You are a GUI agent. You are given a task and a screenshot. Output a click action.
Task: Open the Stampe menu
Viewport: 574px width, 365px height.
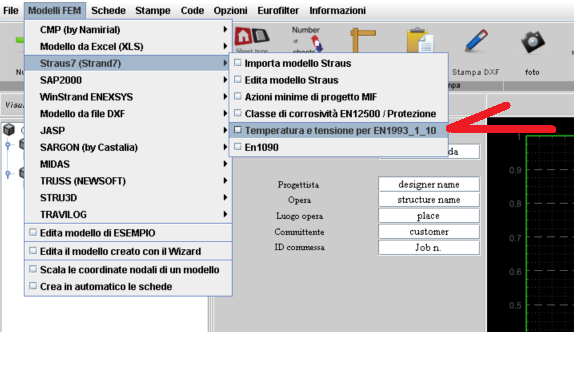(x=153, y=11)
